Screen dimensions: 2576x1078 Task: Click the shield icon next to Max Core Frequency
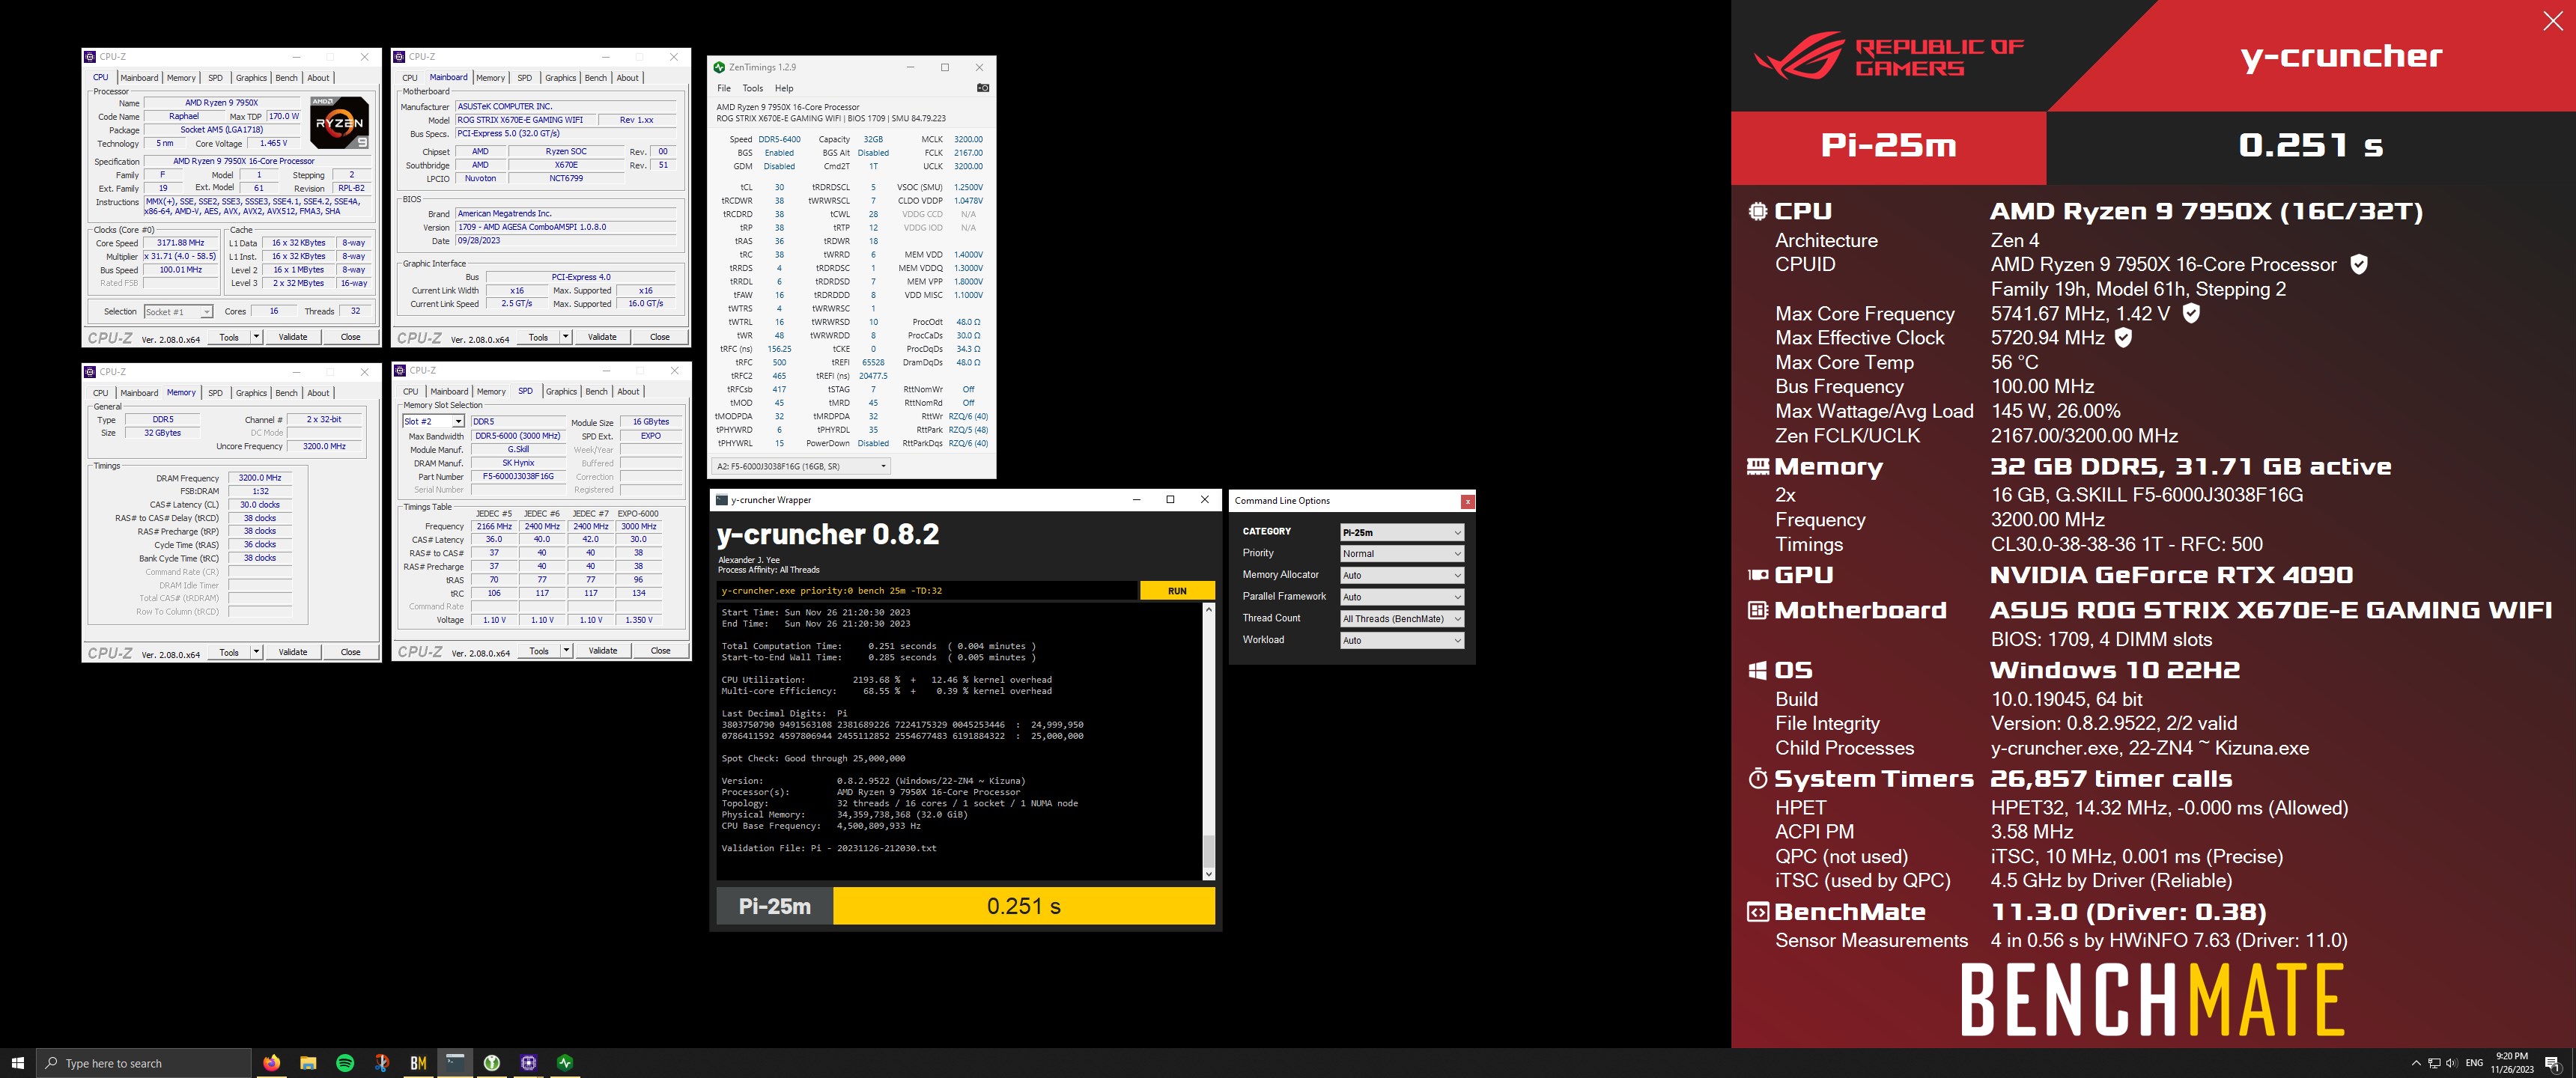click(x=2190, y=313)
